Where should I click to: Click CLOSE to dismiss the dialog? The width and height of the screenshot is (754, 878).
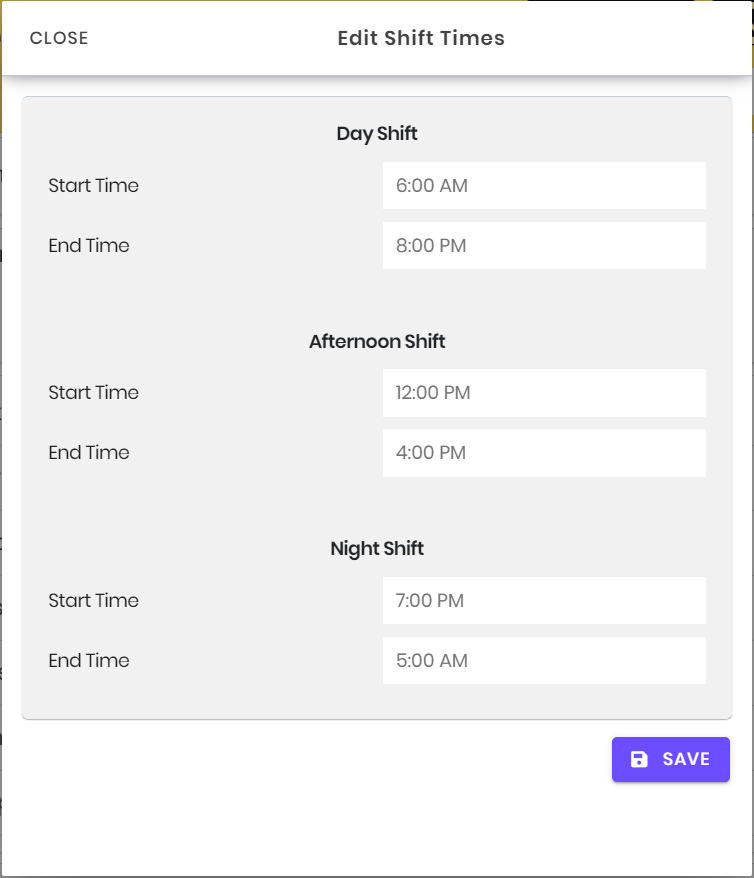(x=58, y=38)
